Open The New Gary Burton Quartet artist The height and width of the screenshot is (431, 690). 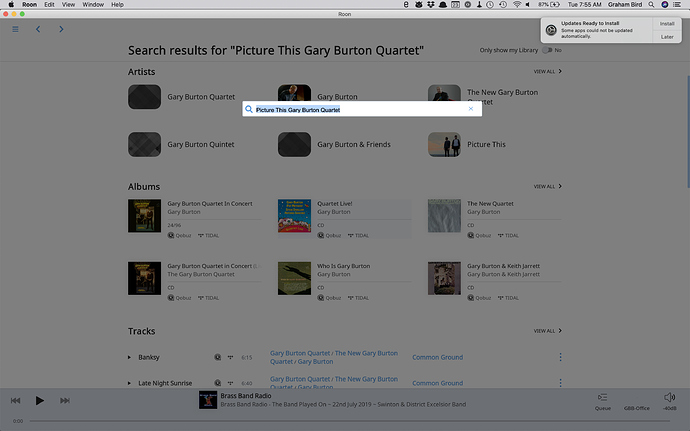[x=502, y=97]
